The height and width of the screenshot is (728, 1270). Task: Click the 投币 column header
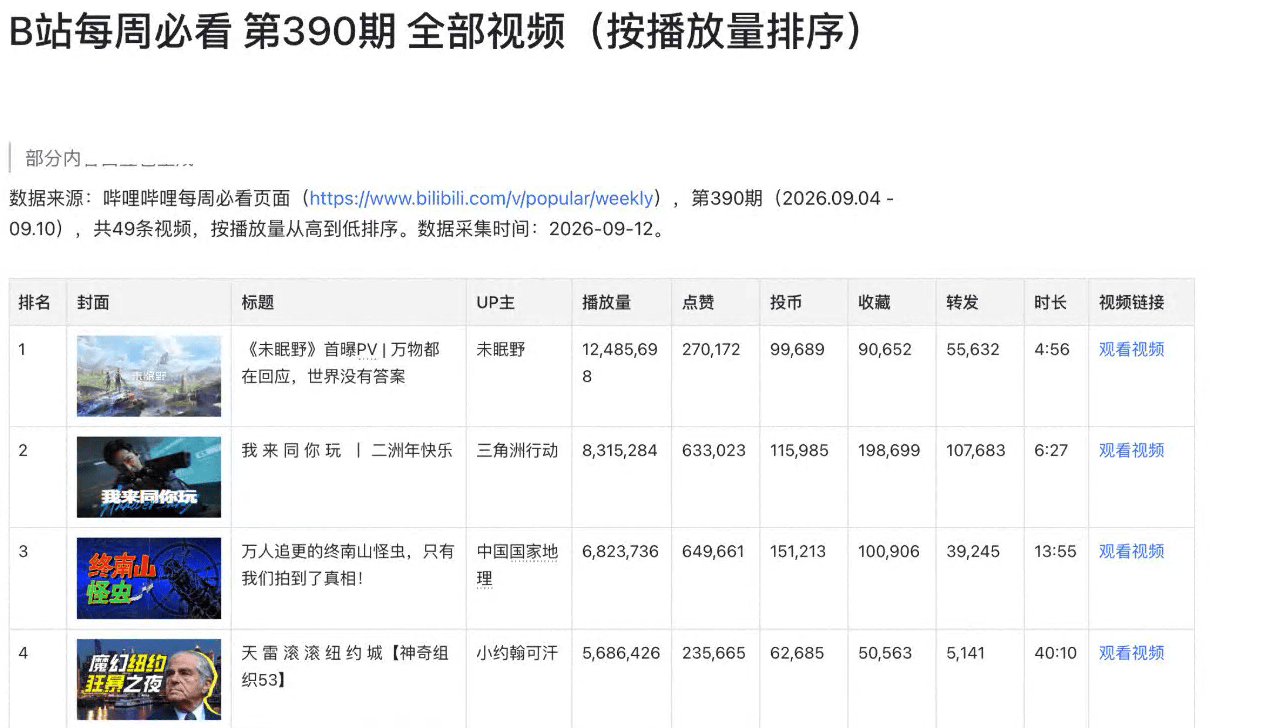(786, 302)
